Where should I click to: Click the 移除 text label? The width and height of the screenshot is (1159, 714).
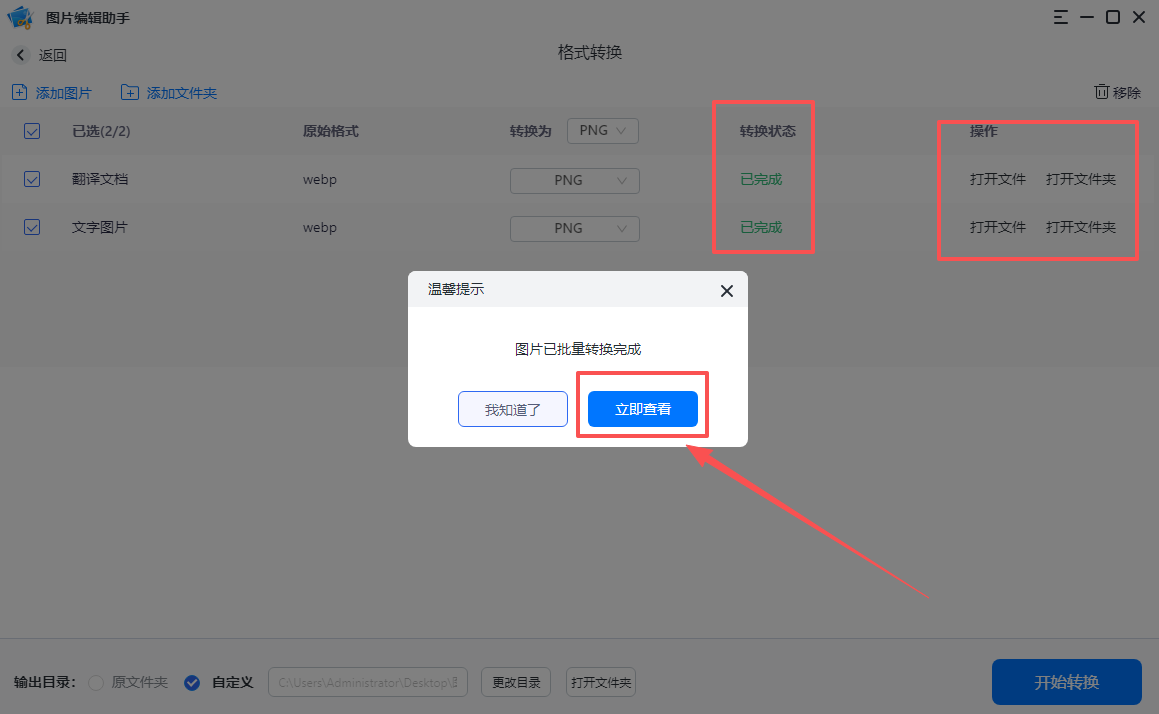(1126, 92)
